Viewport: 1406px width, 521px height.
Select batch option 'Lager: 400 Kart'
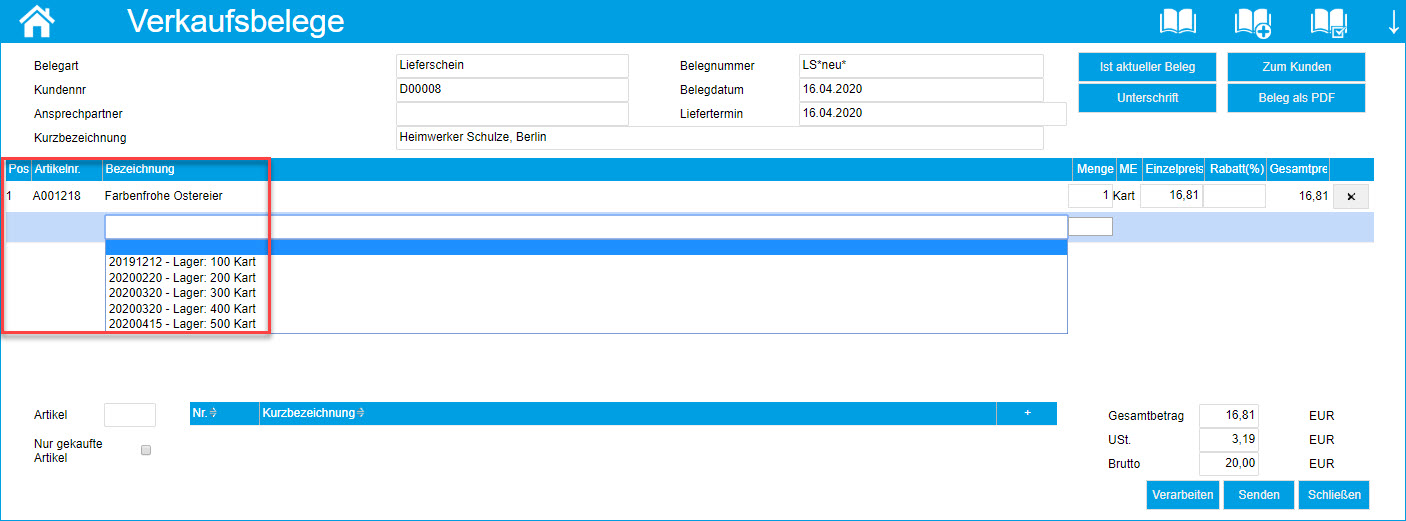tap(182, 309)
